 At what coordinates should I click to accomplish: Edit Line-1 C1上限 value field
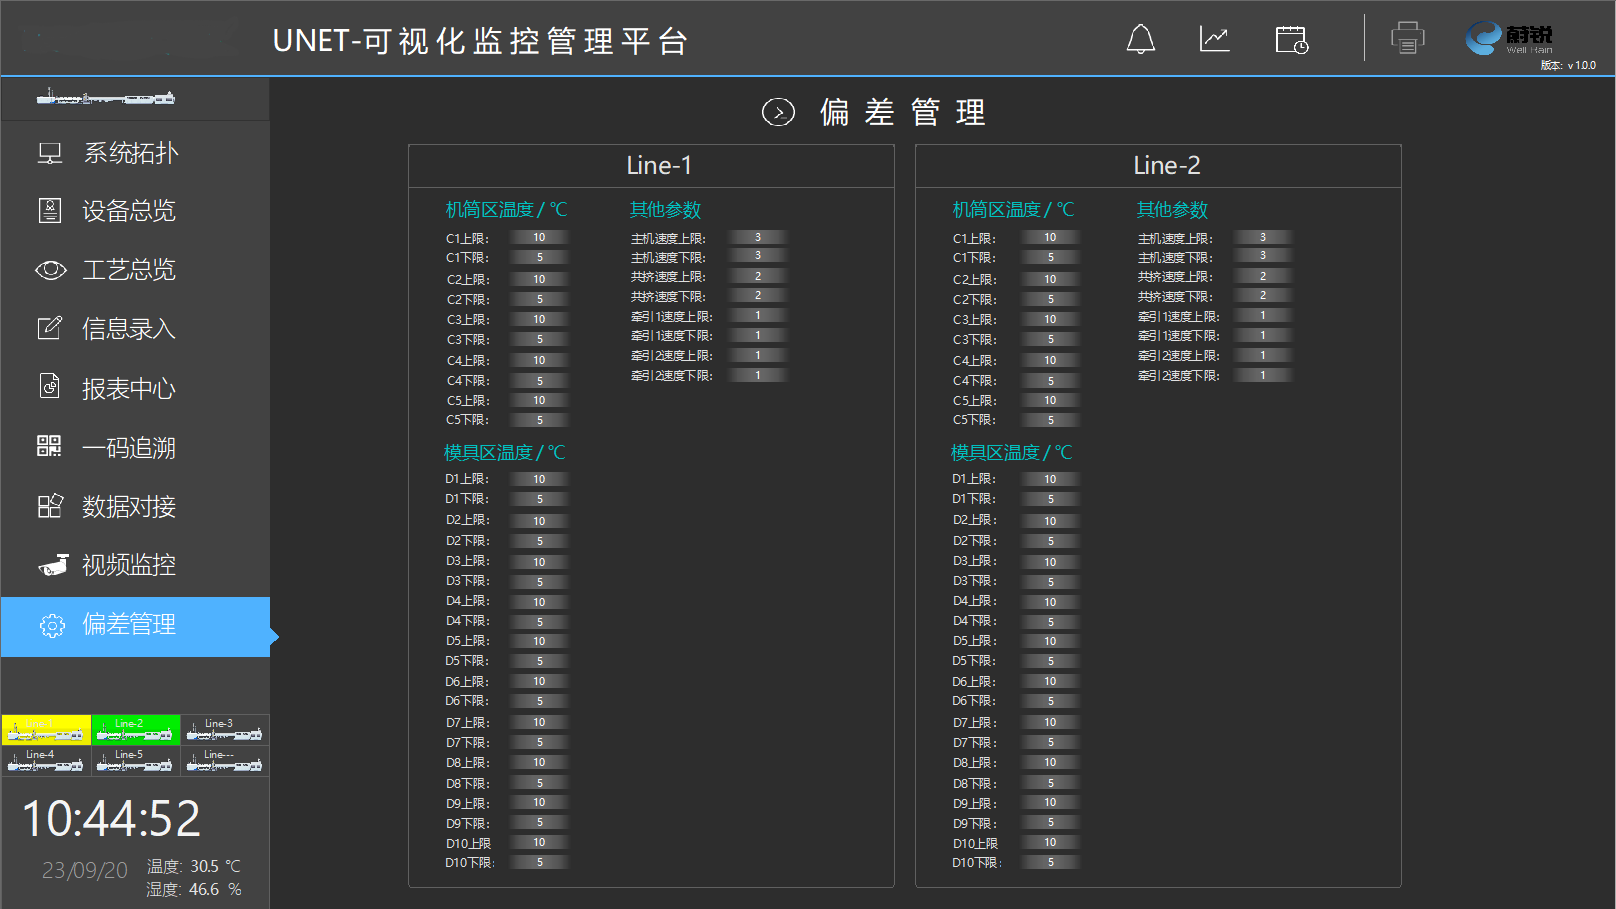539,238
